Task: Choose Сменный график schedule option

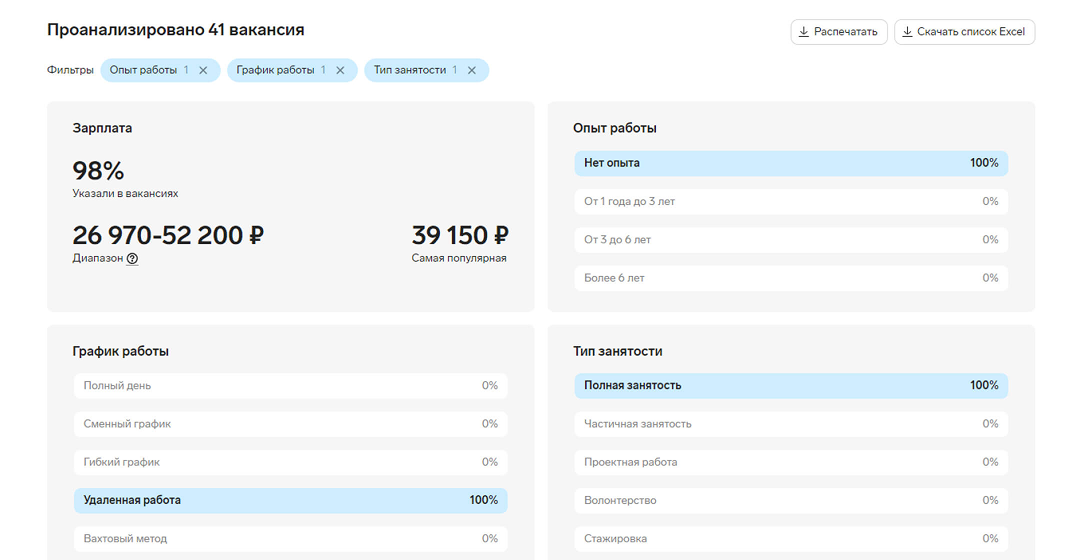Action: coord(290,424)
